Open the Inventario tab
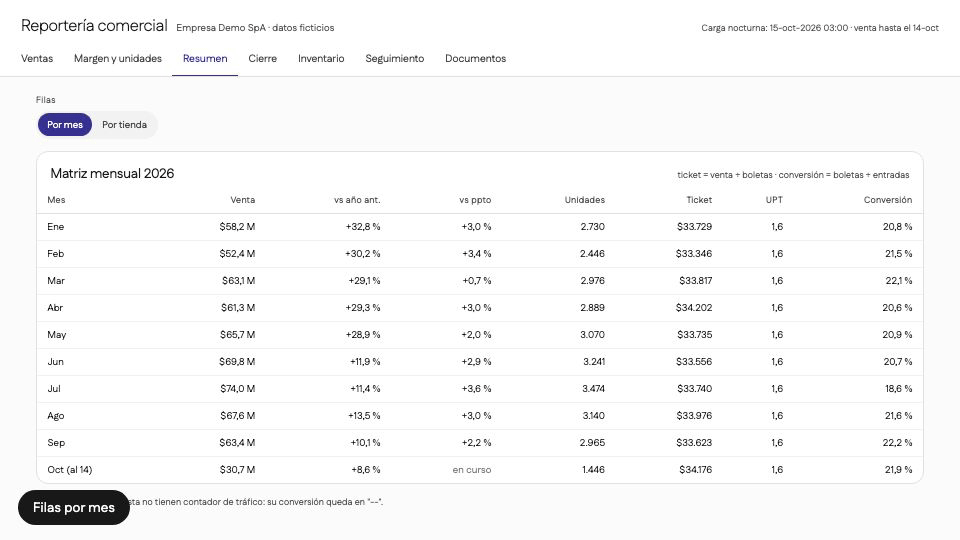960x540 pixels. (x=321, y=58)
